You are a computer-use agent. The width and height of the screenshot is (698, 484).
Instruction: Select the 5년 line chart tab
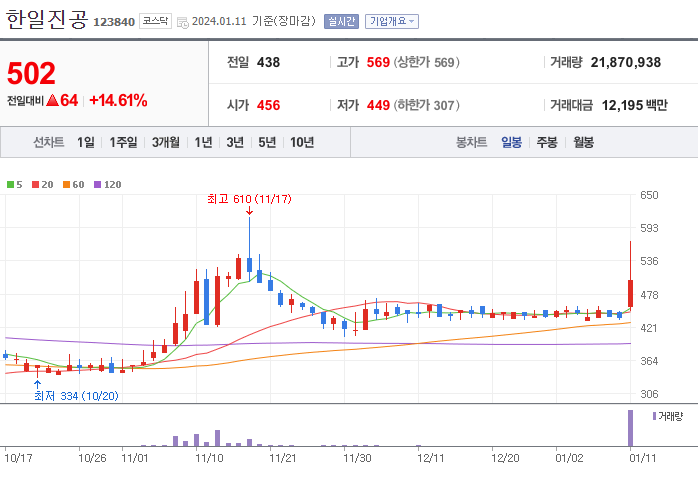267,142
